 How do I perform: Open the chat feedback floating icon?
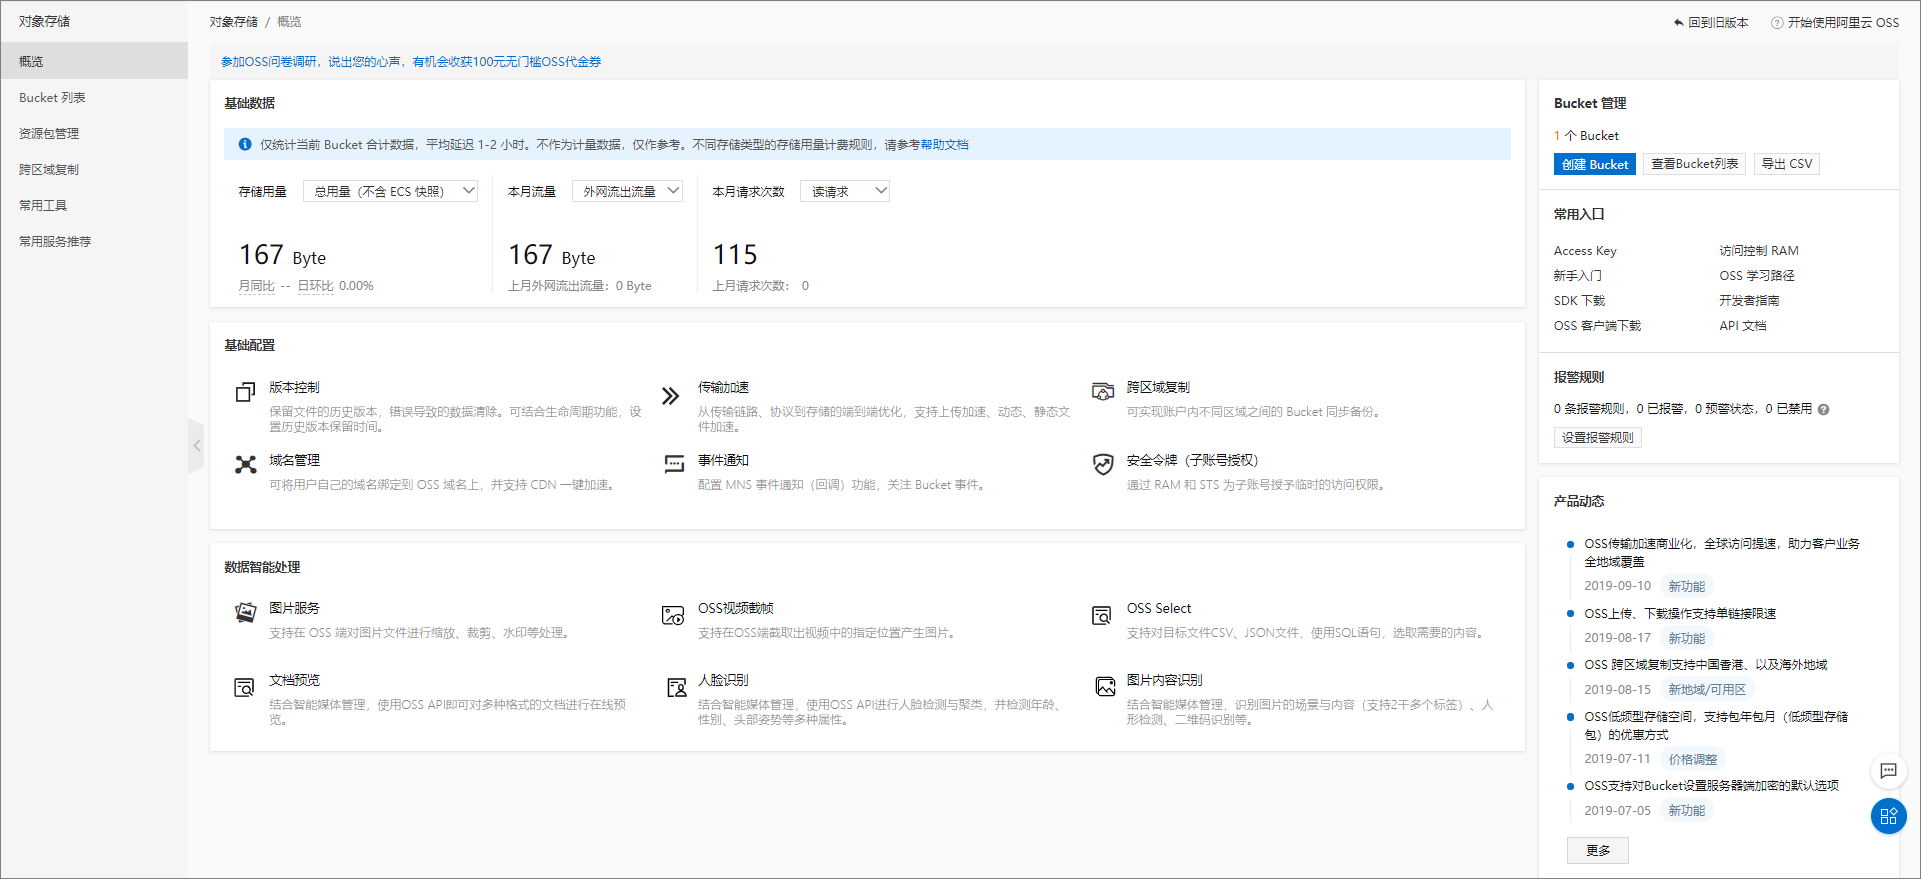click(1888, 771)
